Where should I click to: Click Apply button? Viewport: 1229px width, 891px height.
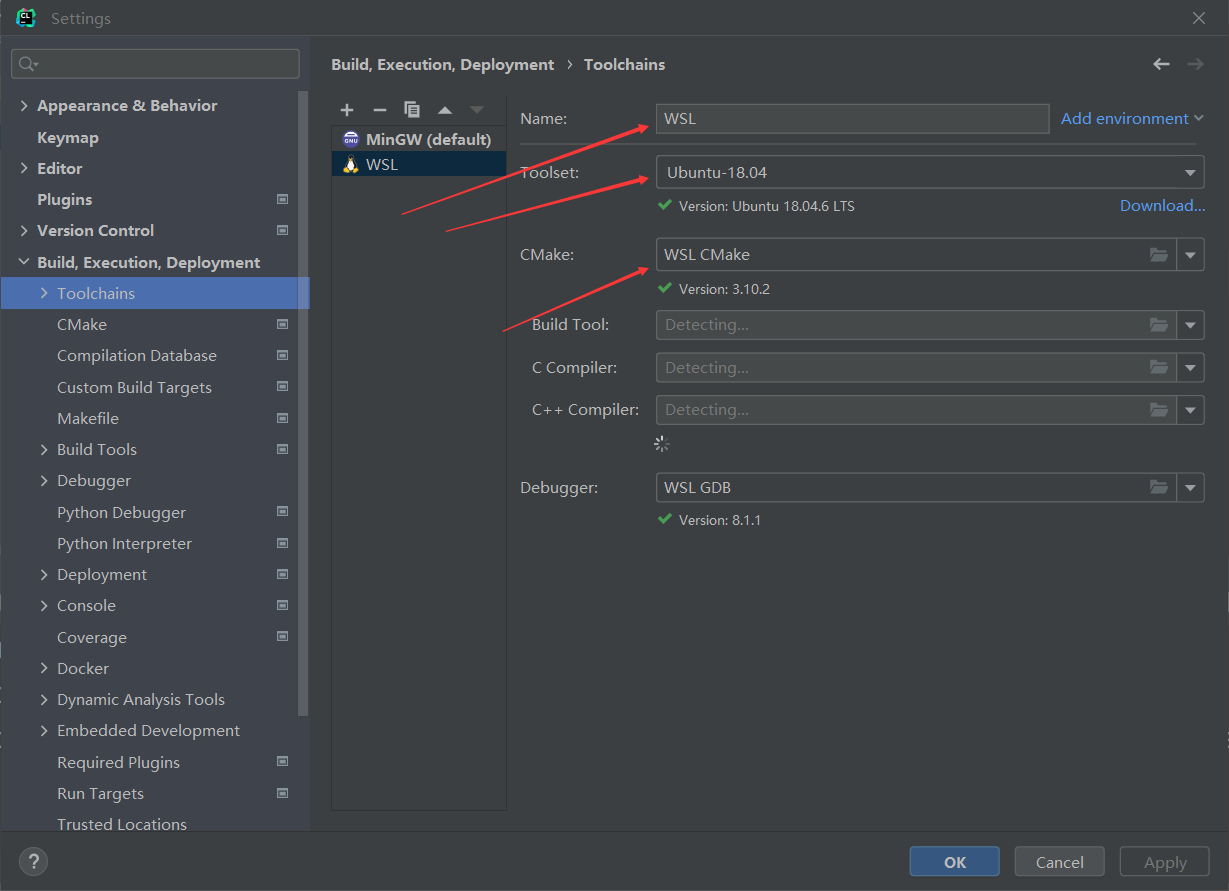pos(1165,862)
